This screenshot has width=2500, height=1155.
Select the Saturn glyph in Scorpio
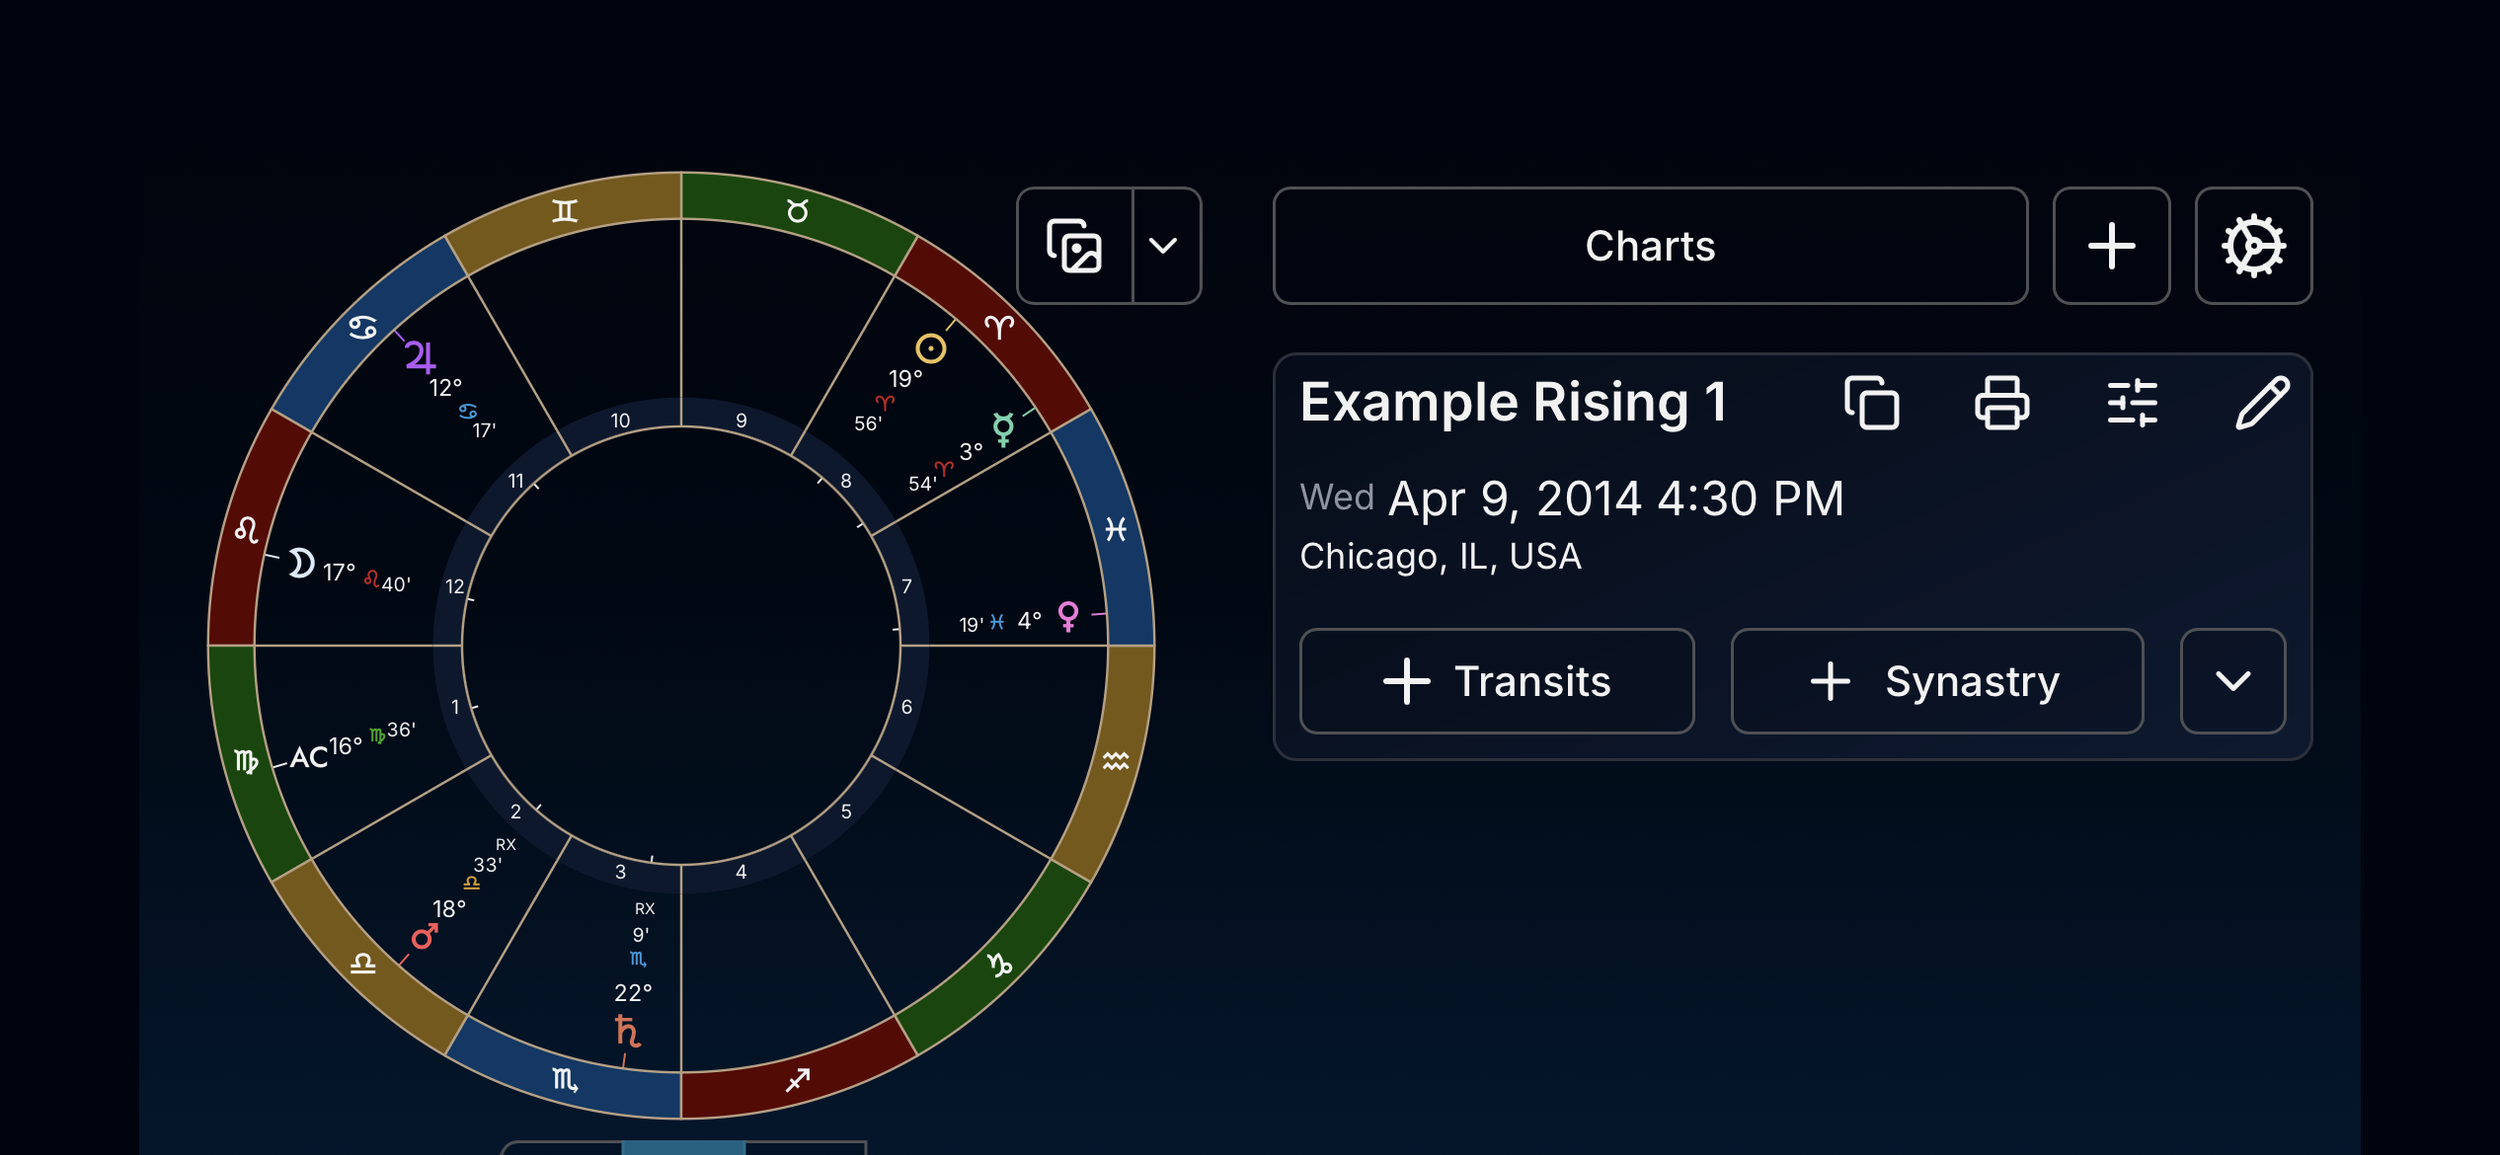click(627, 1031)
